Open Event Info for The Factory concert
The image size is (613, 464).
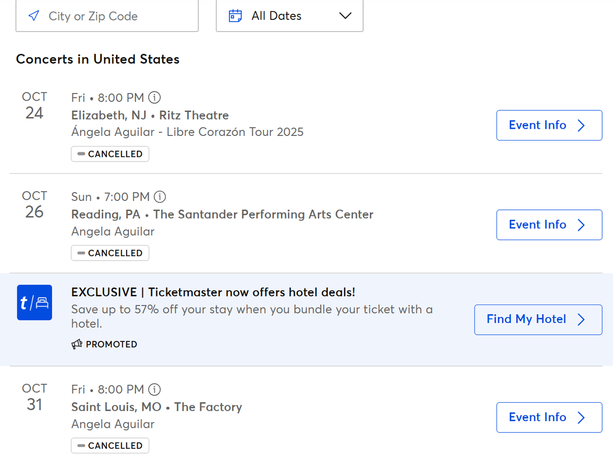coord(549,418)
